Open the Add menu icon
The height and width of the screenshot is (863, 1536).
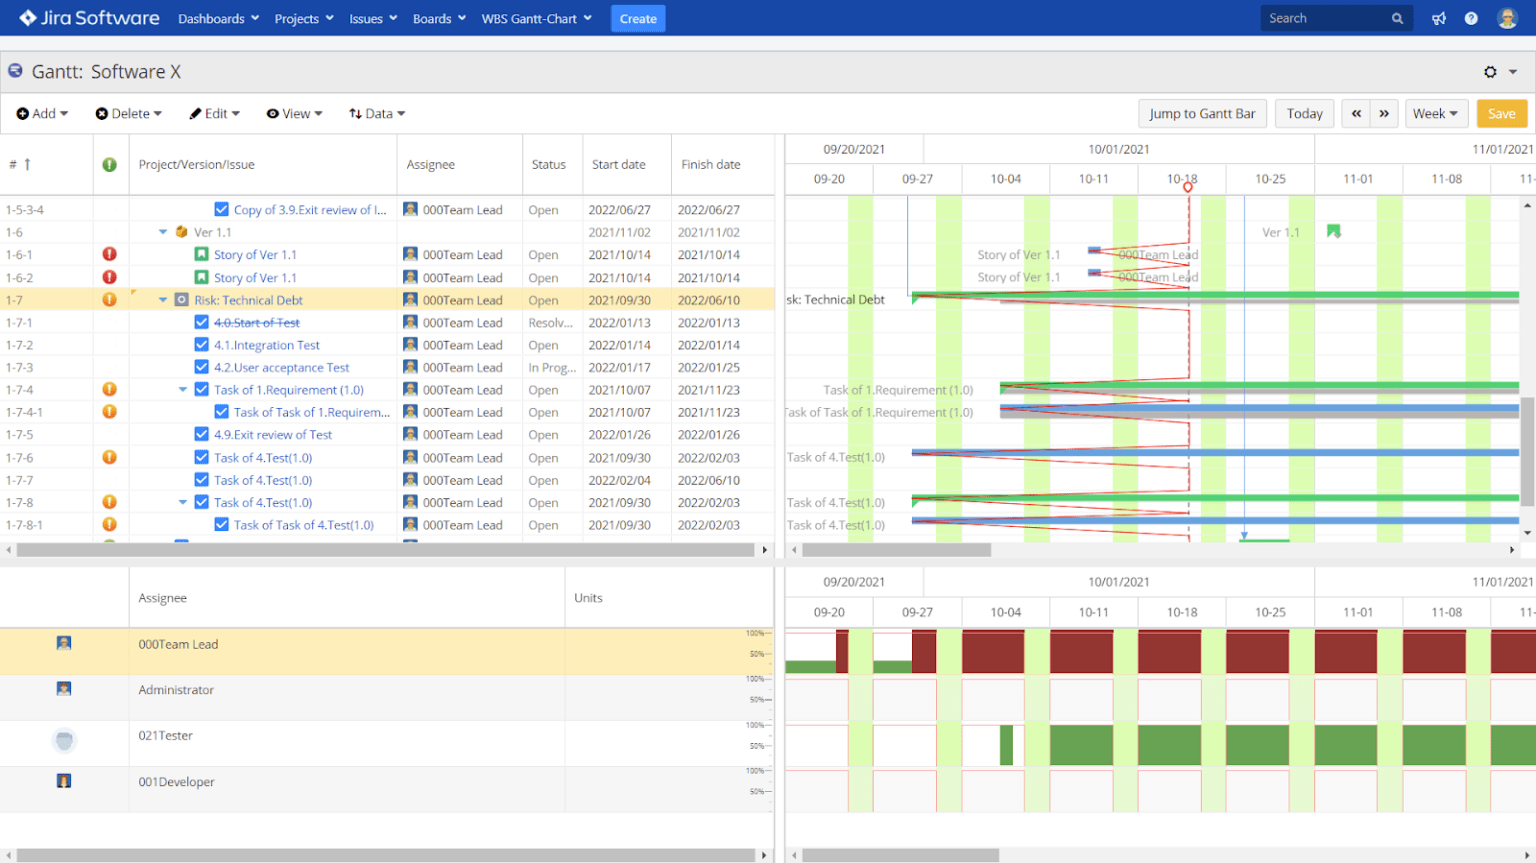click(22, 113)
